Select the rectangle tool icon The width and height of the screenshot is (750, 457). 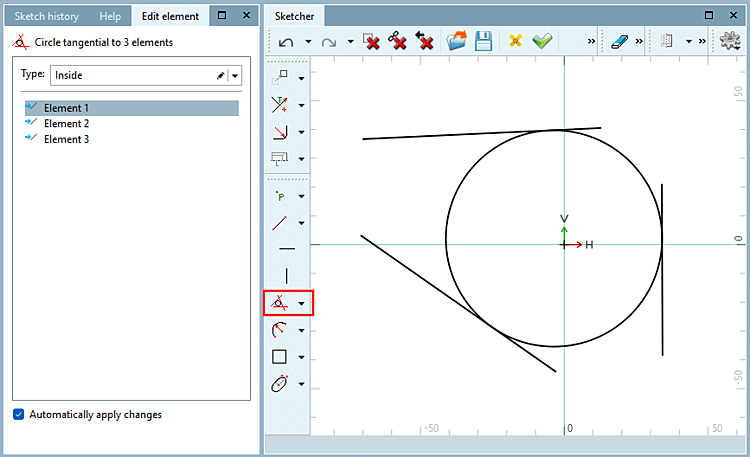pyautogui.click(x=279, y=357)
